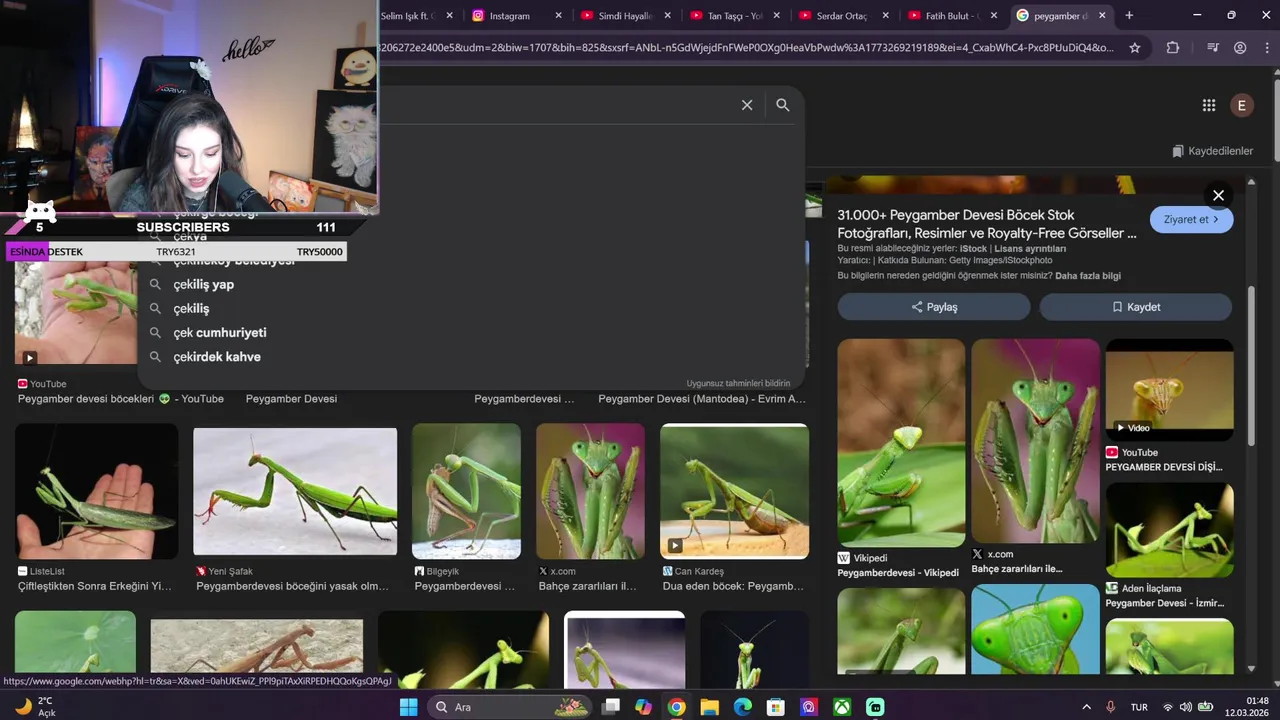Open the volume tray icon
The width and height of the screenshot is (1280, 720).
1185,707
